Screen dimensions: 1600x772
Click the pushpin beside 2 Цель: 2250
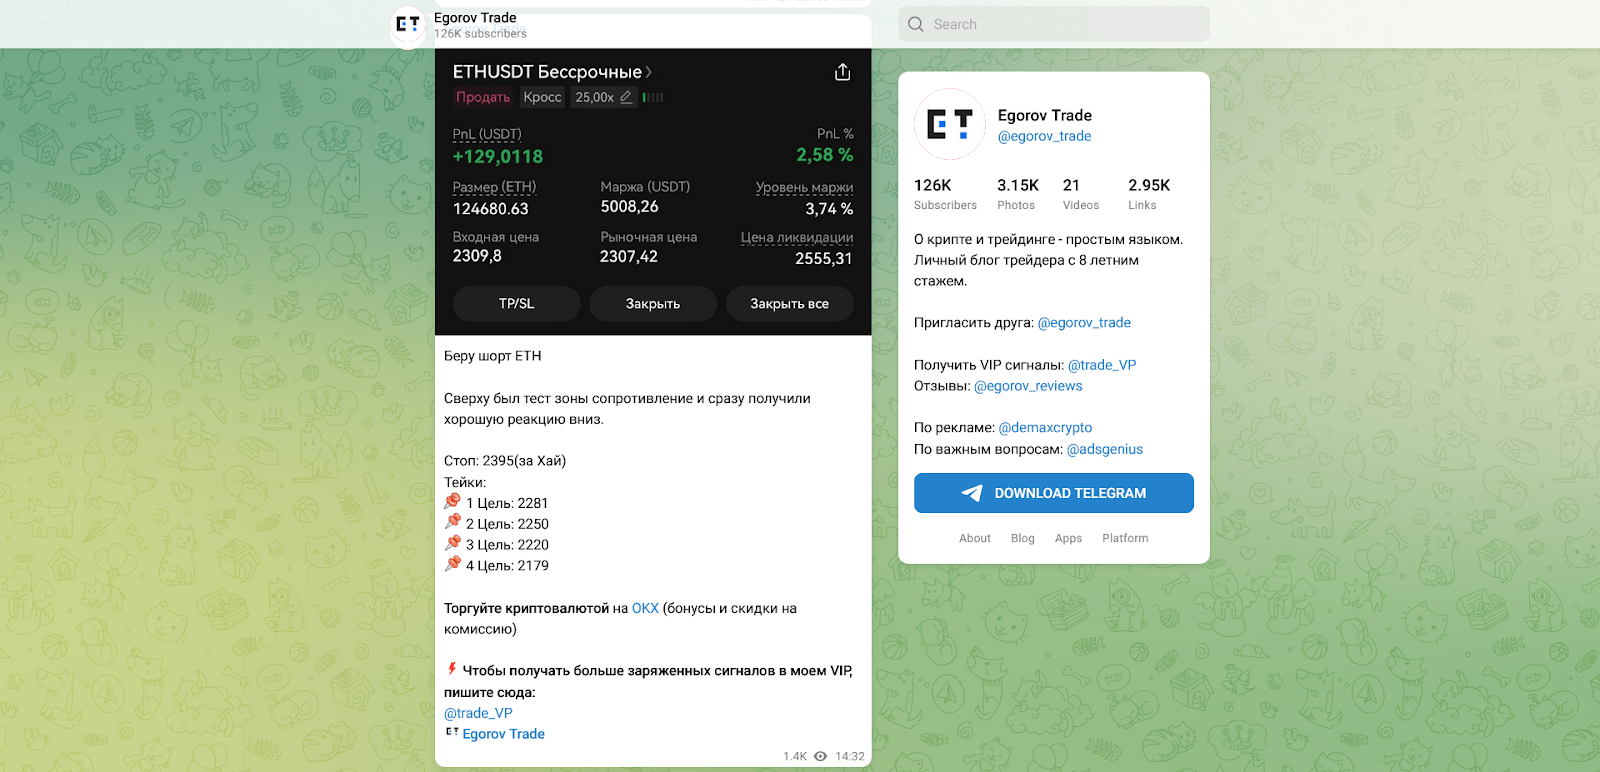(453, 522)
